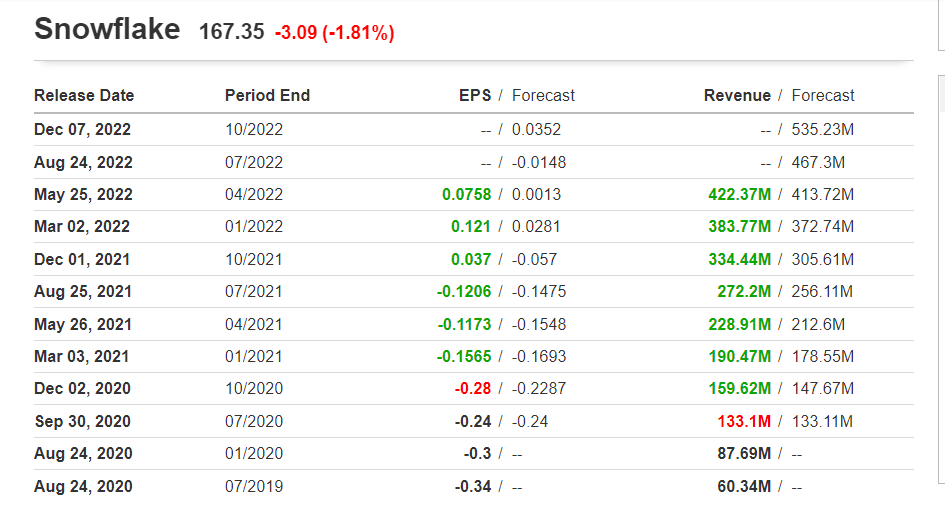Screen dimensions: 945x519
Task: Click revenue forecast 467.3M
Action: tap(818, 163)
